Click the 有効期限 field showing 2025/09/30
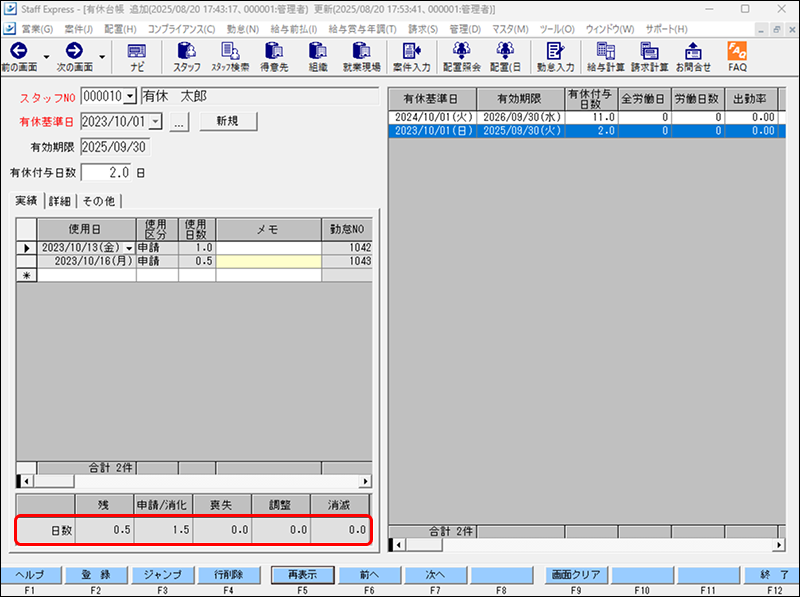This screenshot has width=800, height=597. [115, 147]
